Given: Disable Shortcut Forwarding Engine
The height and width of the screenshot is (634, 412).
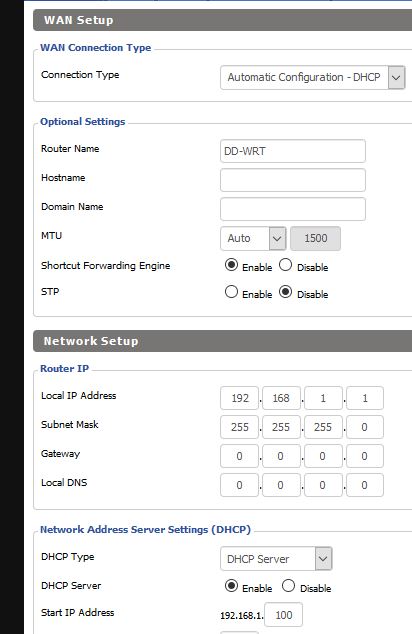Looking at the screenshot, I should (x=285, y=265).
